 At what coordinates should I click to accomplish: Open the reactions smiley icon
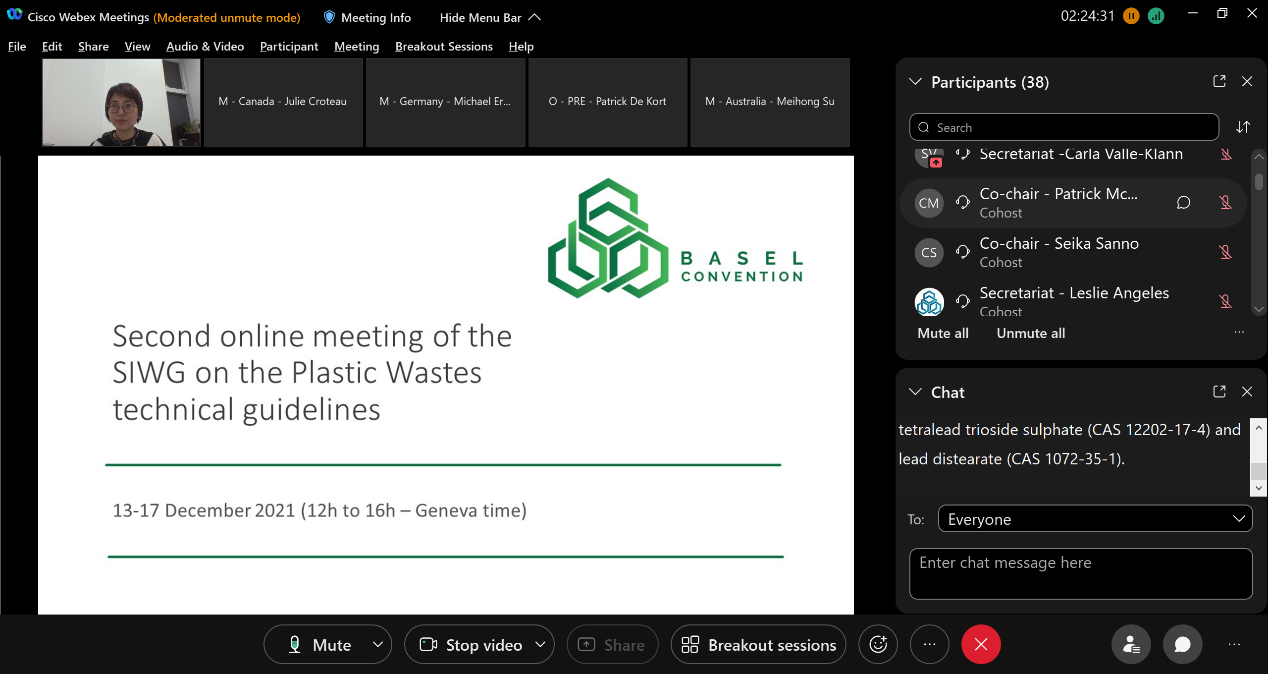(x=878, y=645)
